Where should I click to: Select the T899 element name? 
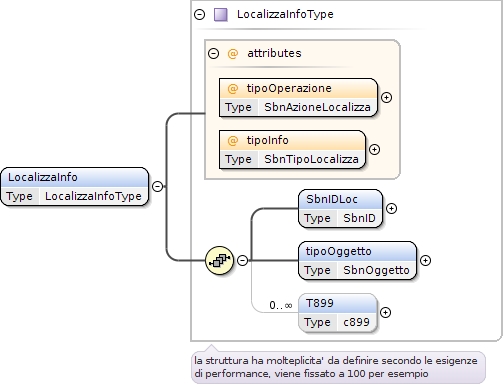click(x=320, y=303)
